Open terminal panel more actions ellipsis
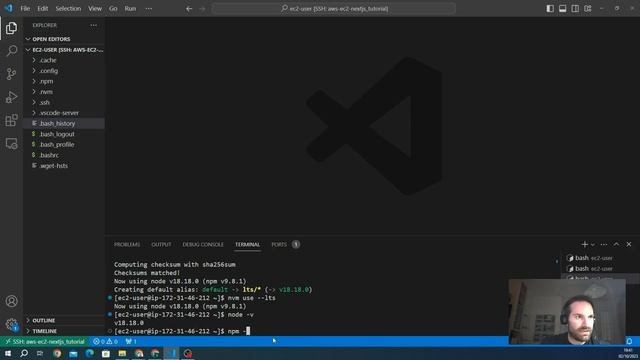 tap(604, 244)
